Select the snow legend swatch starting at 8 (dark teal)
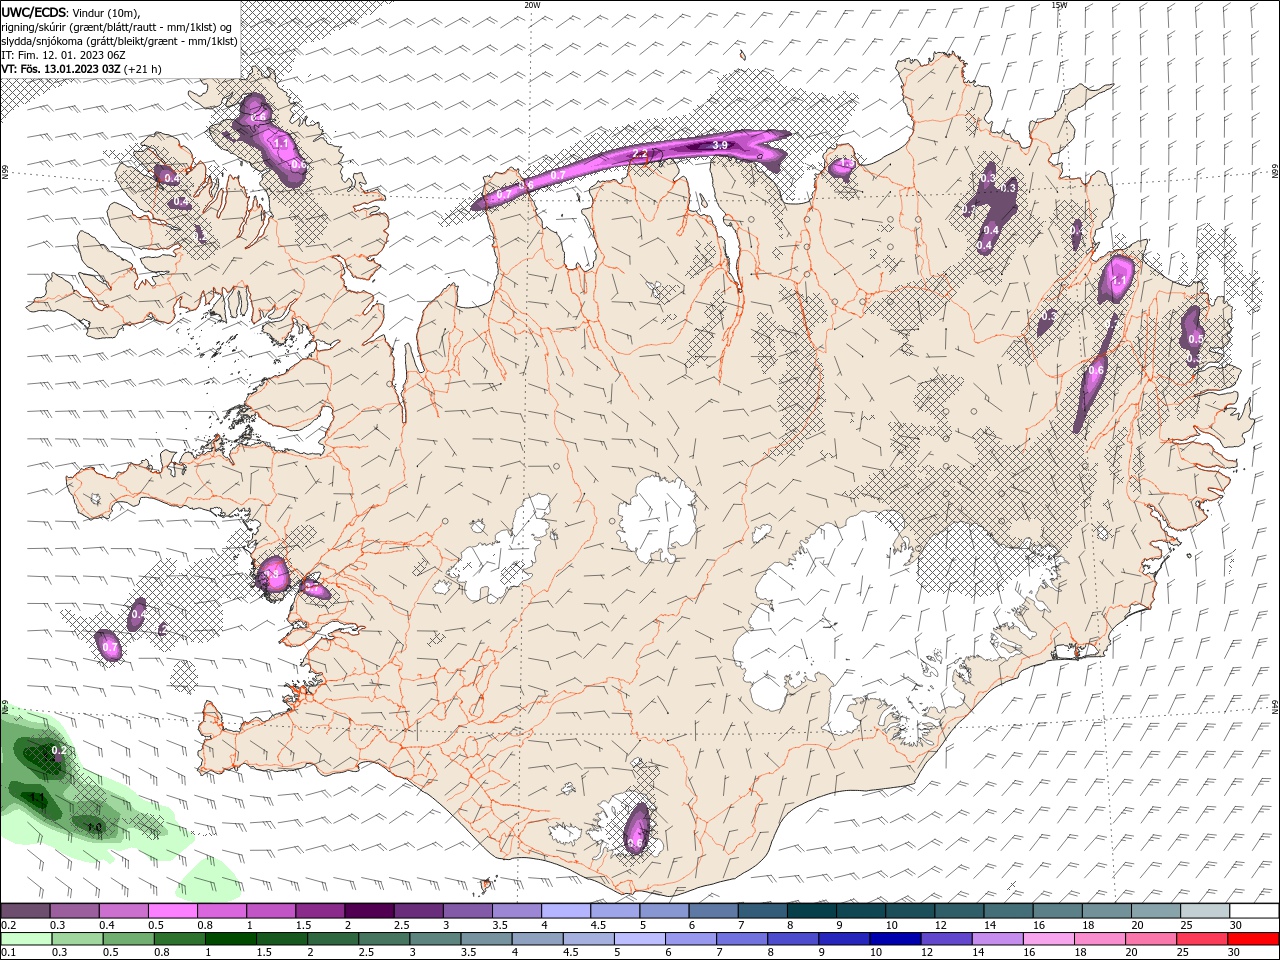Screen dimensions: 1280x960 point(812,911)
